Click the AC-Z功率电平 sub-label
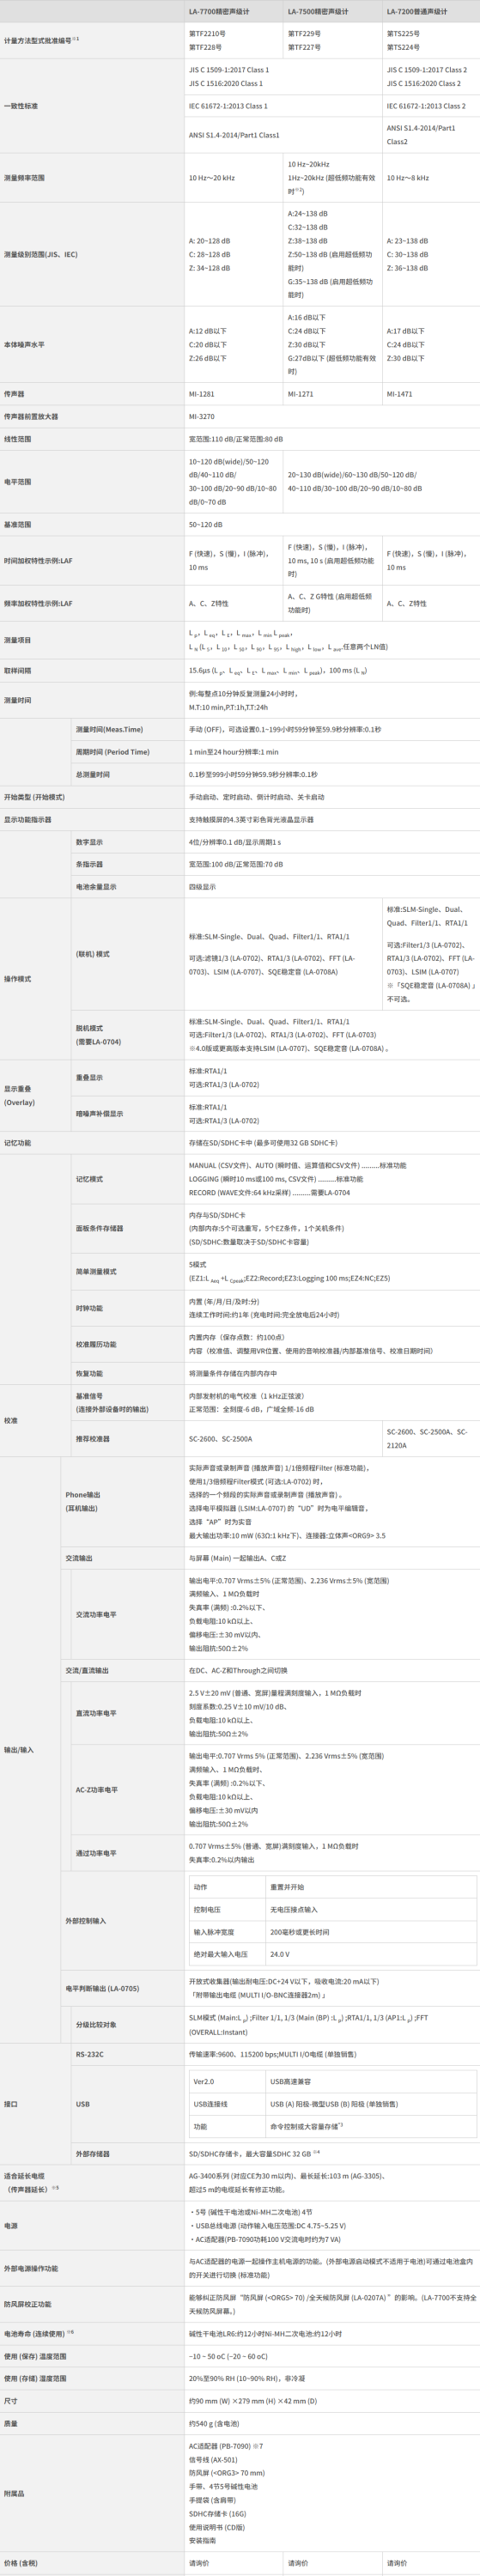Screen dimensions: 480x2576 [97, 1790]
